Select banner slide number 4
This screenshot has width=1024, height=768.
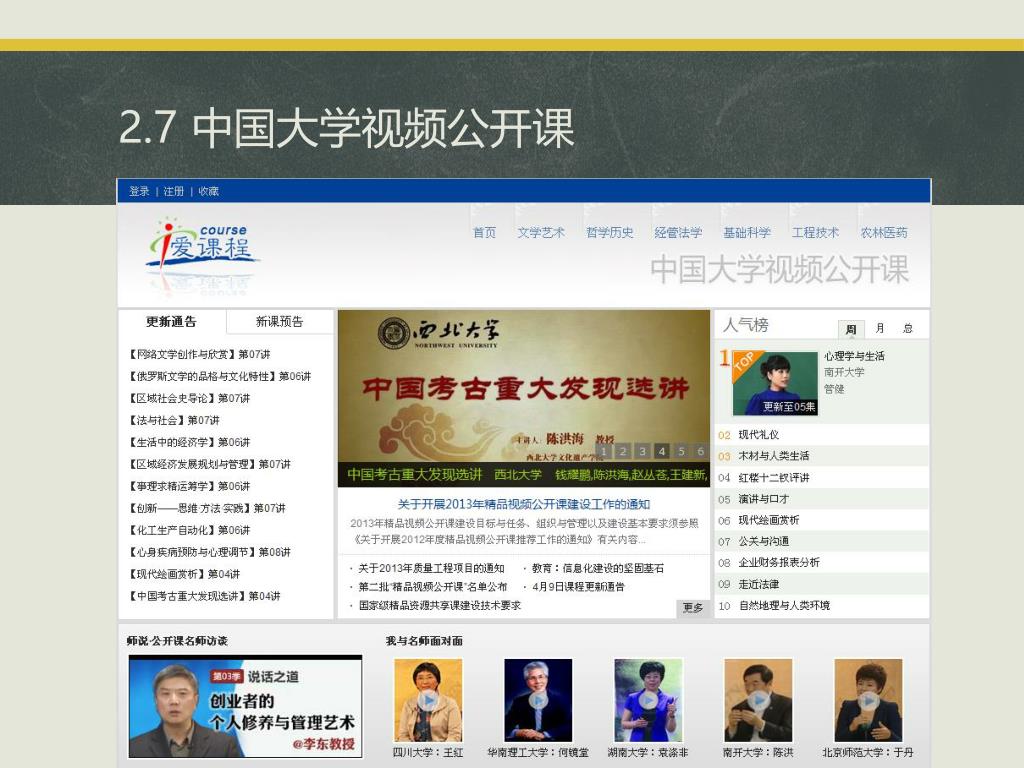coord(662,451)
